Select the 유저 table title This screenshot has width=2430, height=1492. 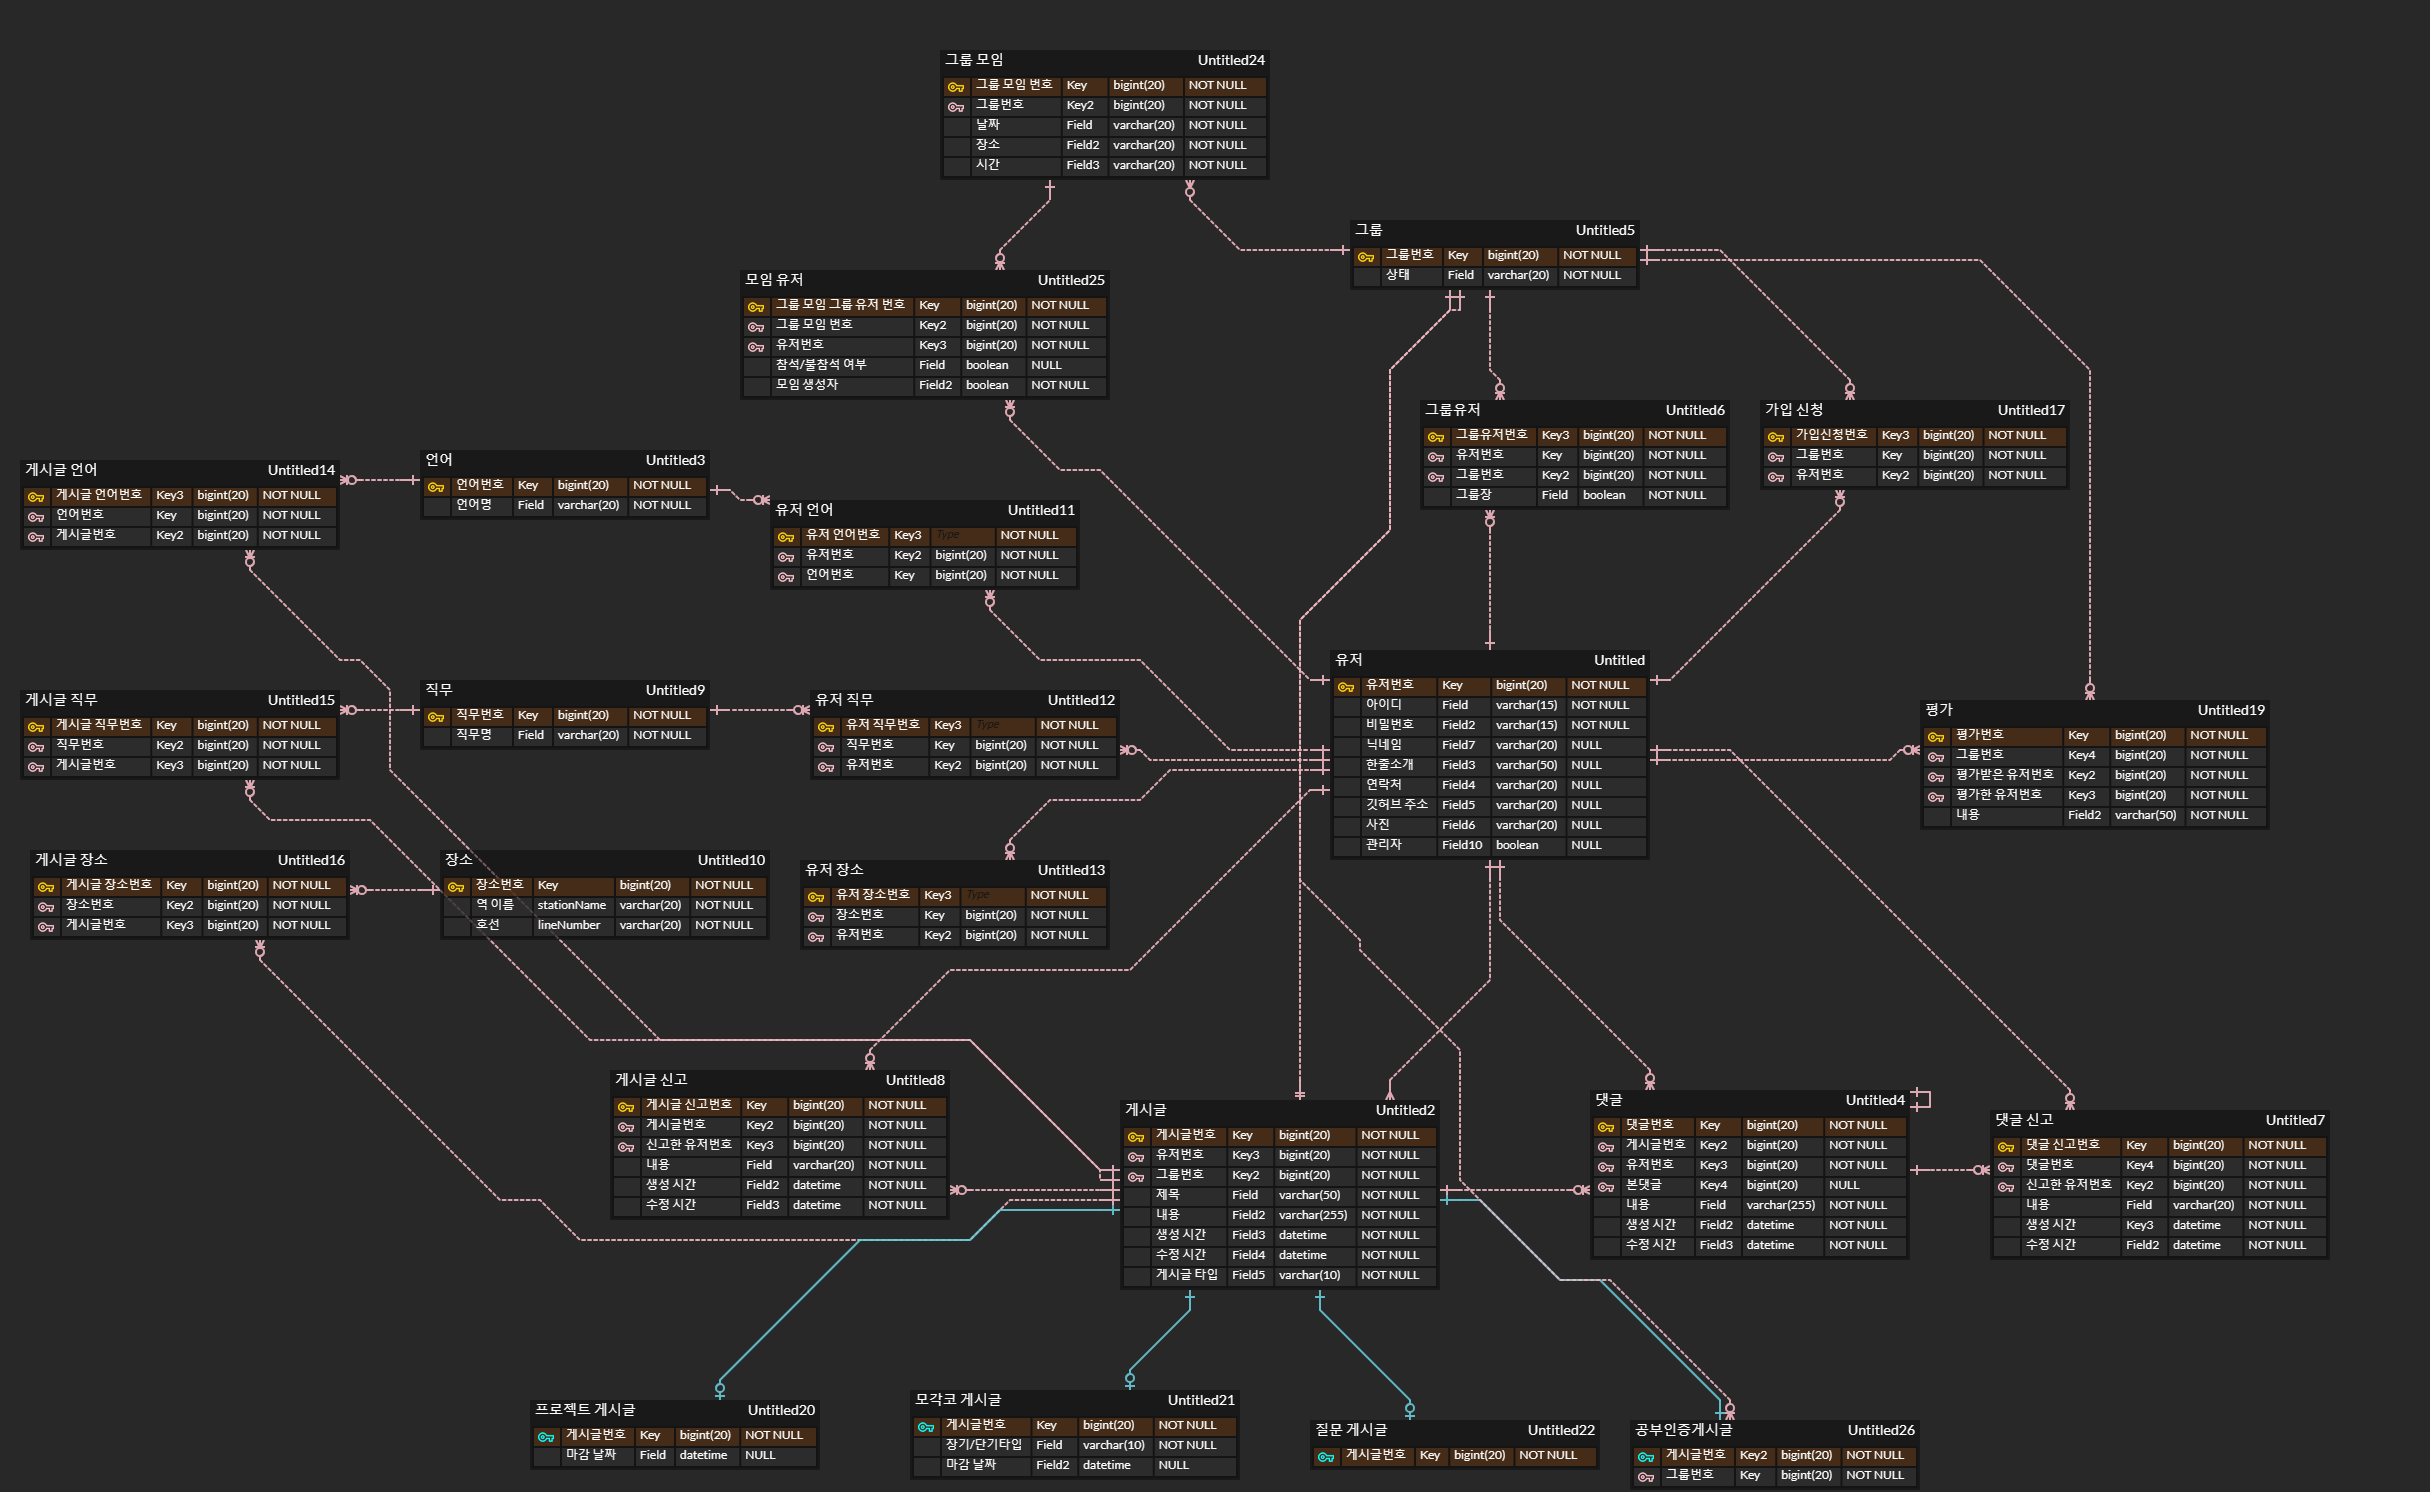click(1349, 660)
